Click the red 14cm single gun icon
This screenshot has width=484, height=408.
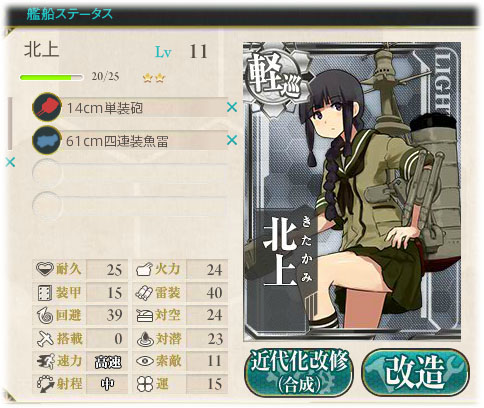pos(47,107)
